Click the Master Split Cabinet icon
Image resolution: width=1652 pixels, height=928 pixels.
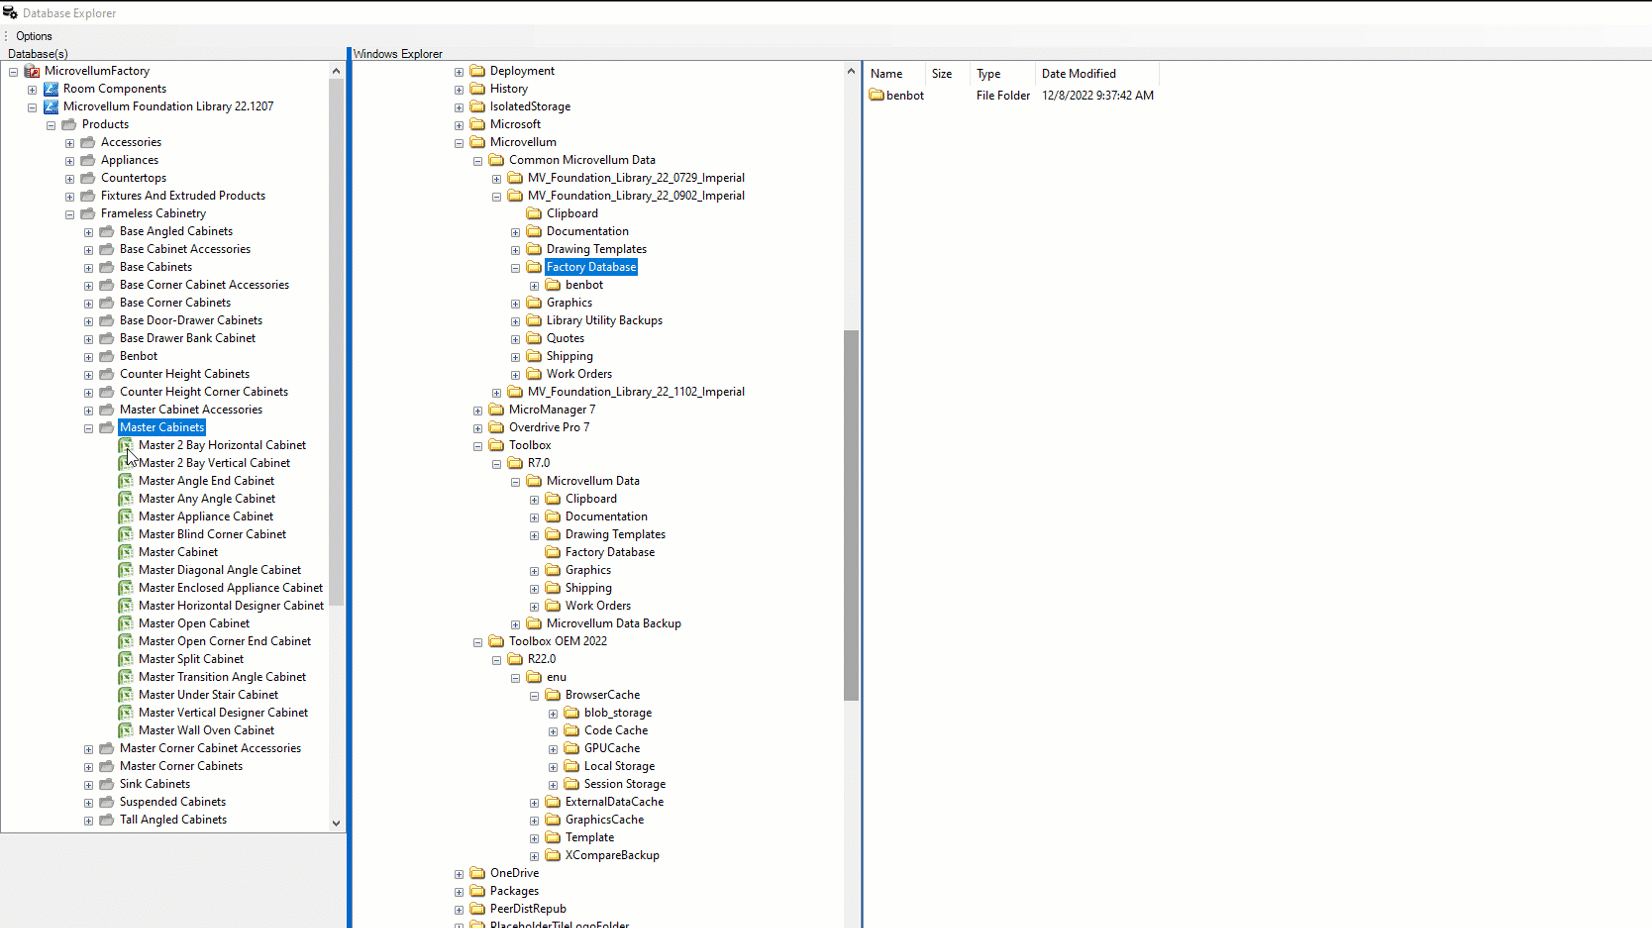pos(125,659)
